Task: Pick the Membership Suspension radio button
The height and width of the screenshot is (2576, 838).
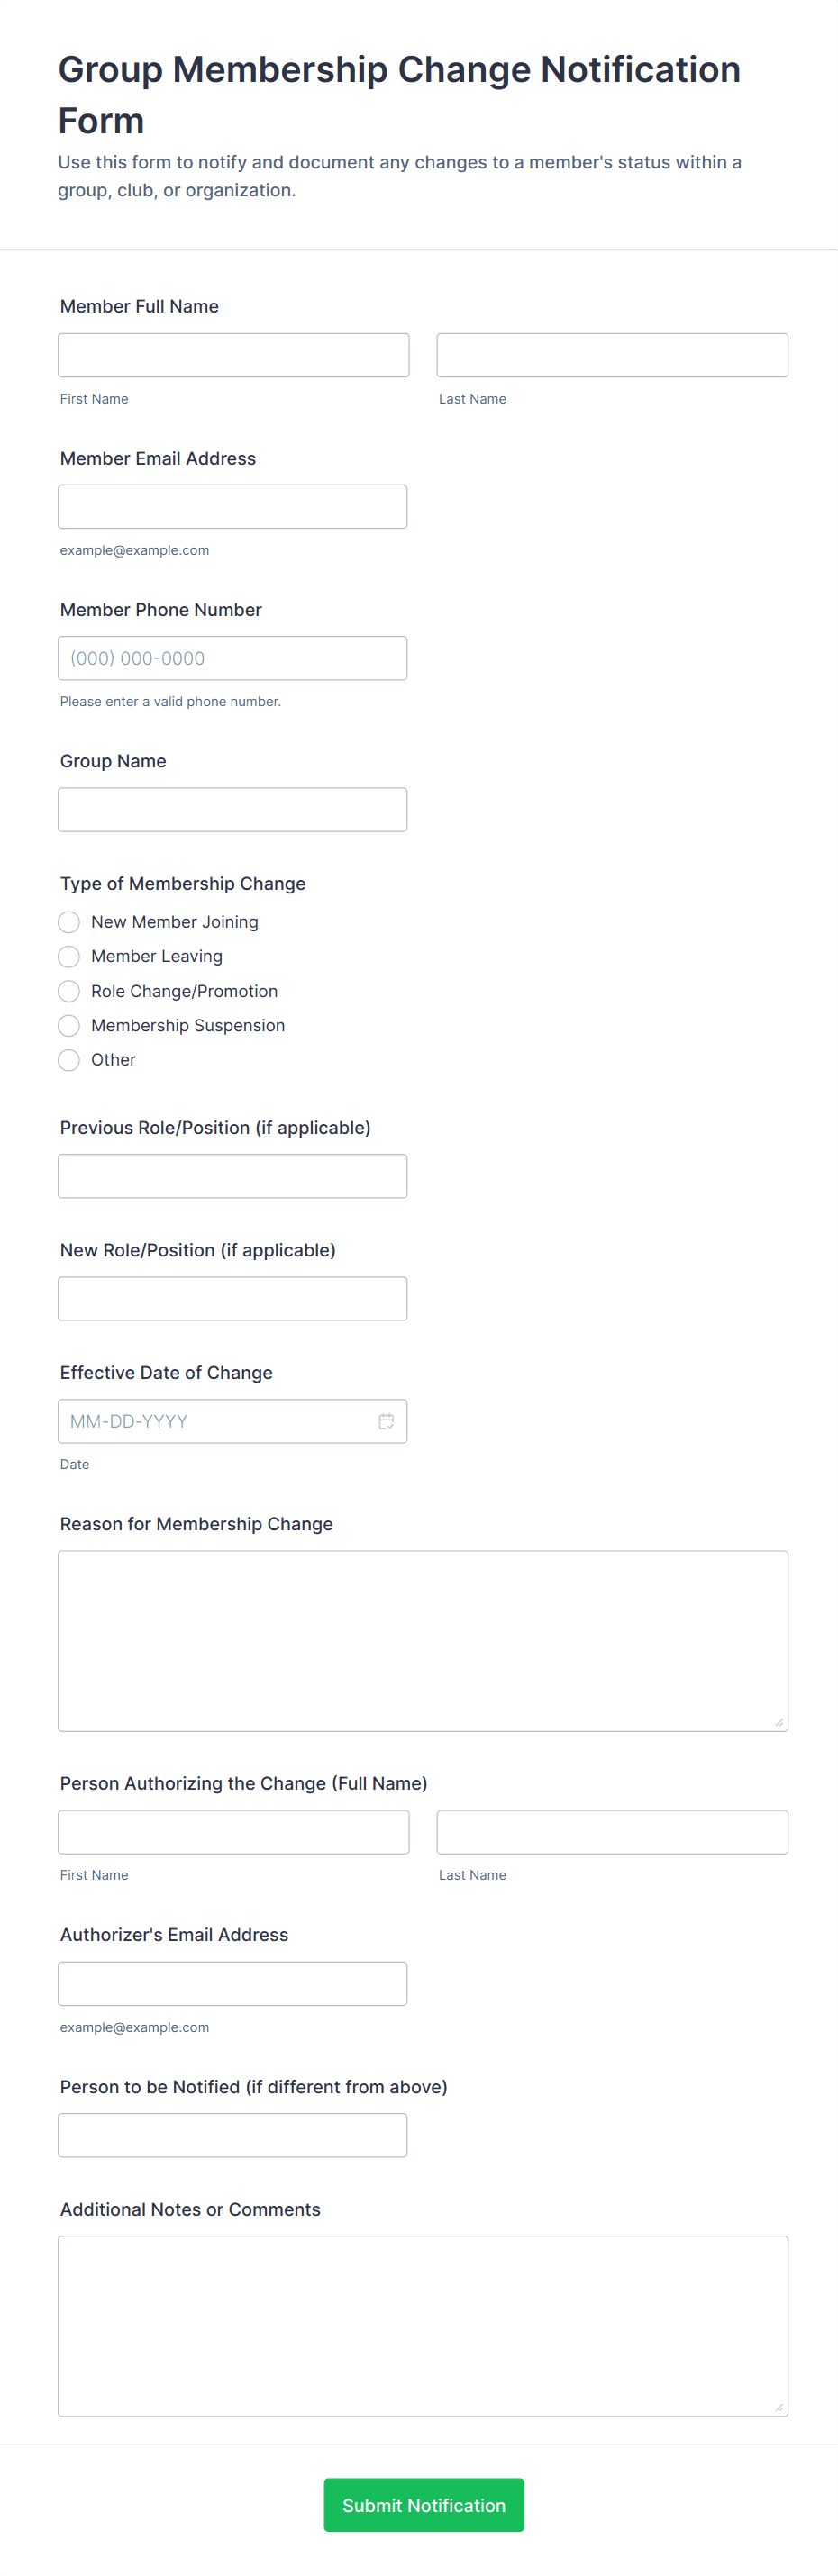Action: [x=69, y=1026]
